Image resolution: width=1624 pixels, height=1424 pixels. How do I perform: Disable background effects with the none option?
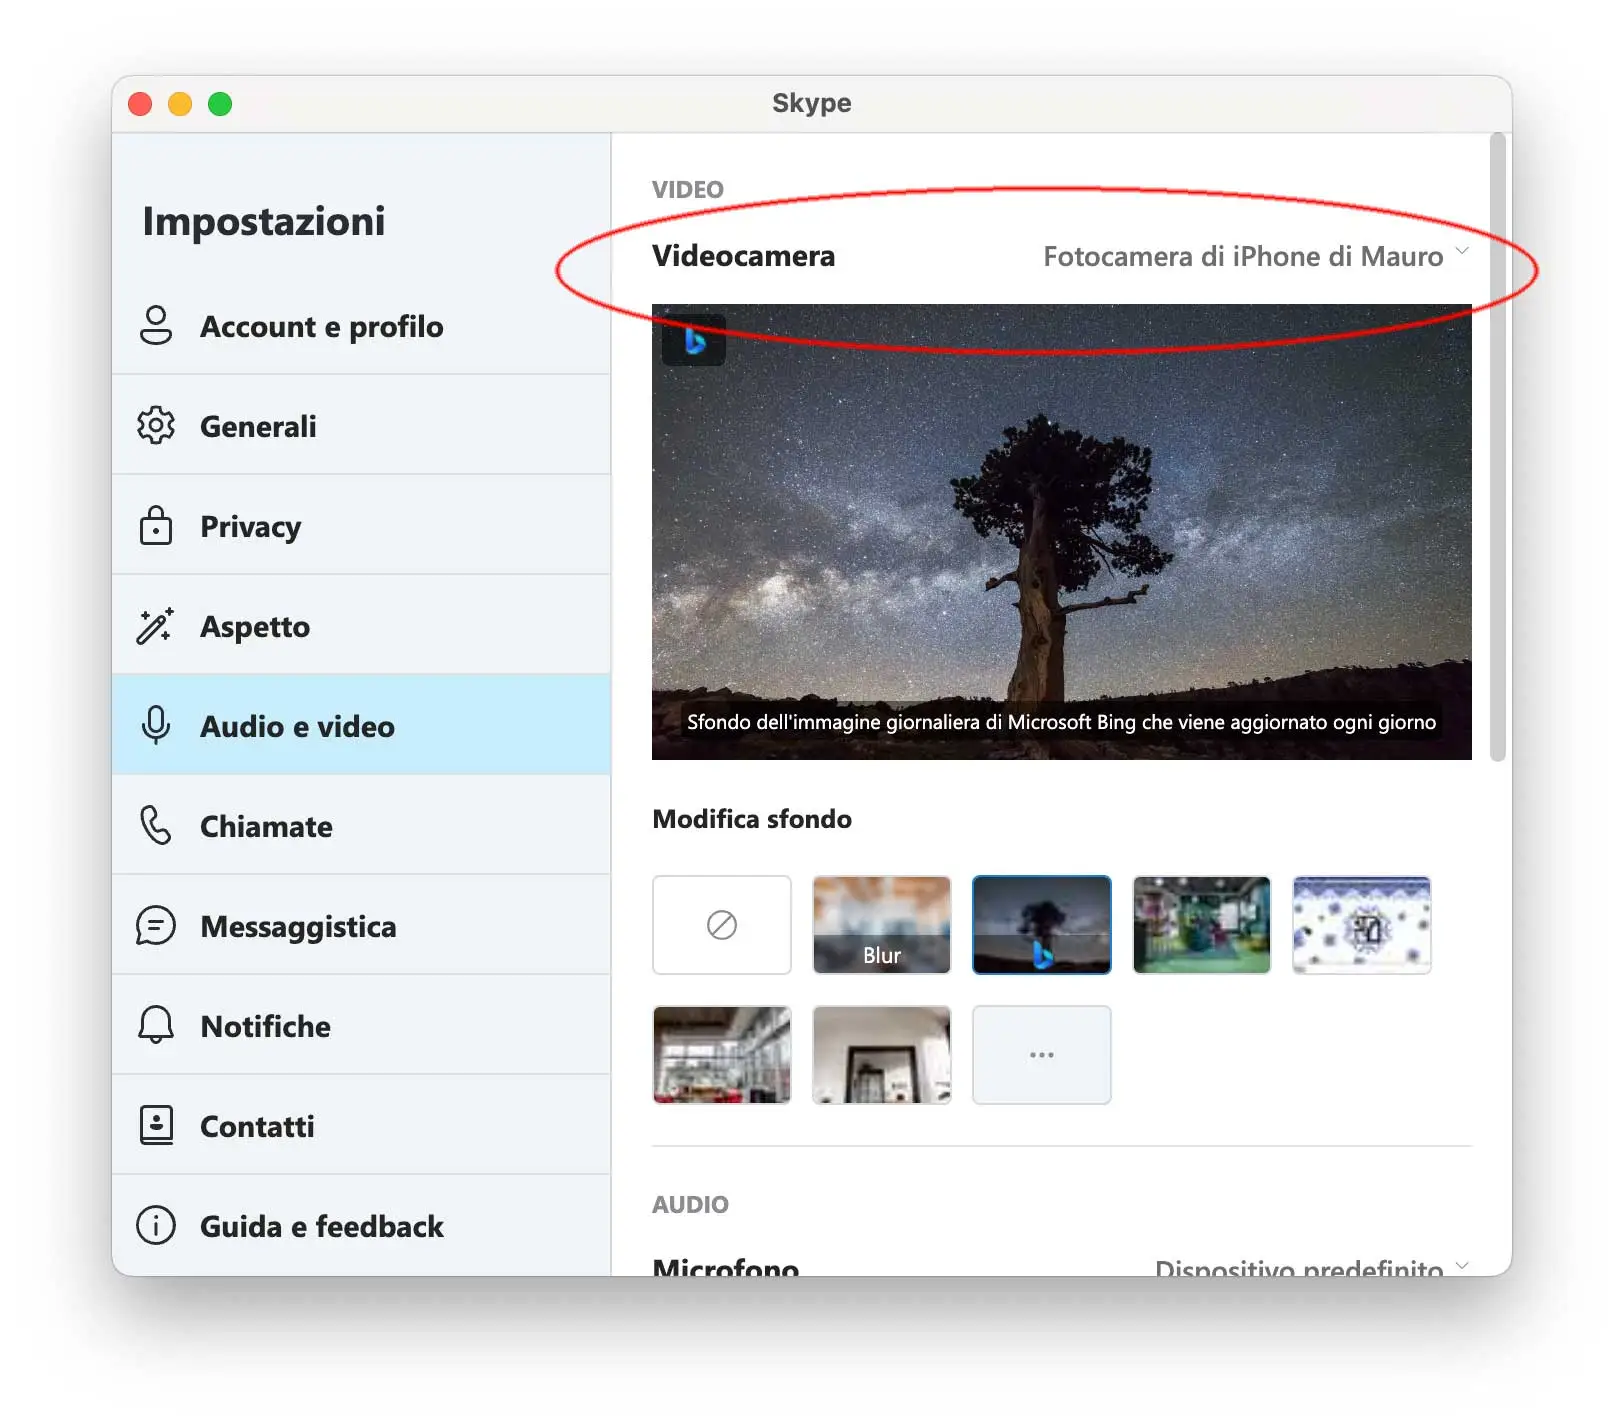(x=721, y=924)
